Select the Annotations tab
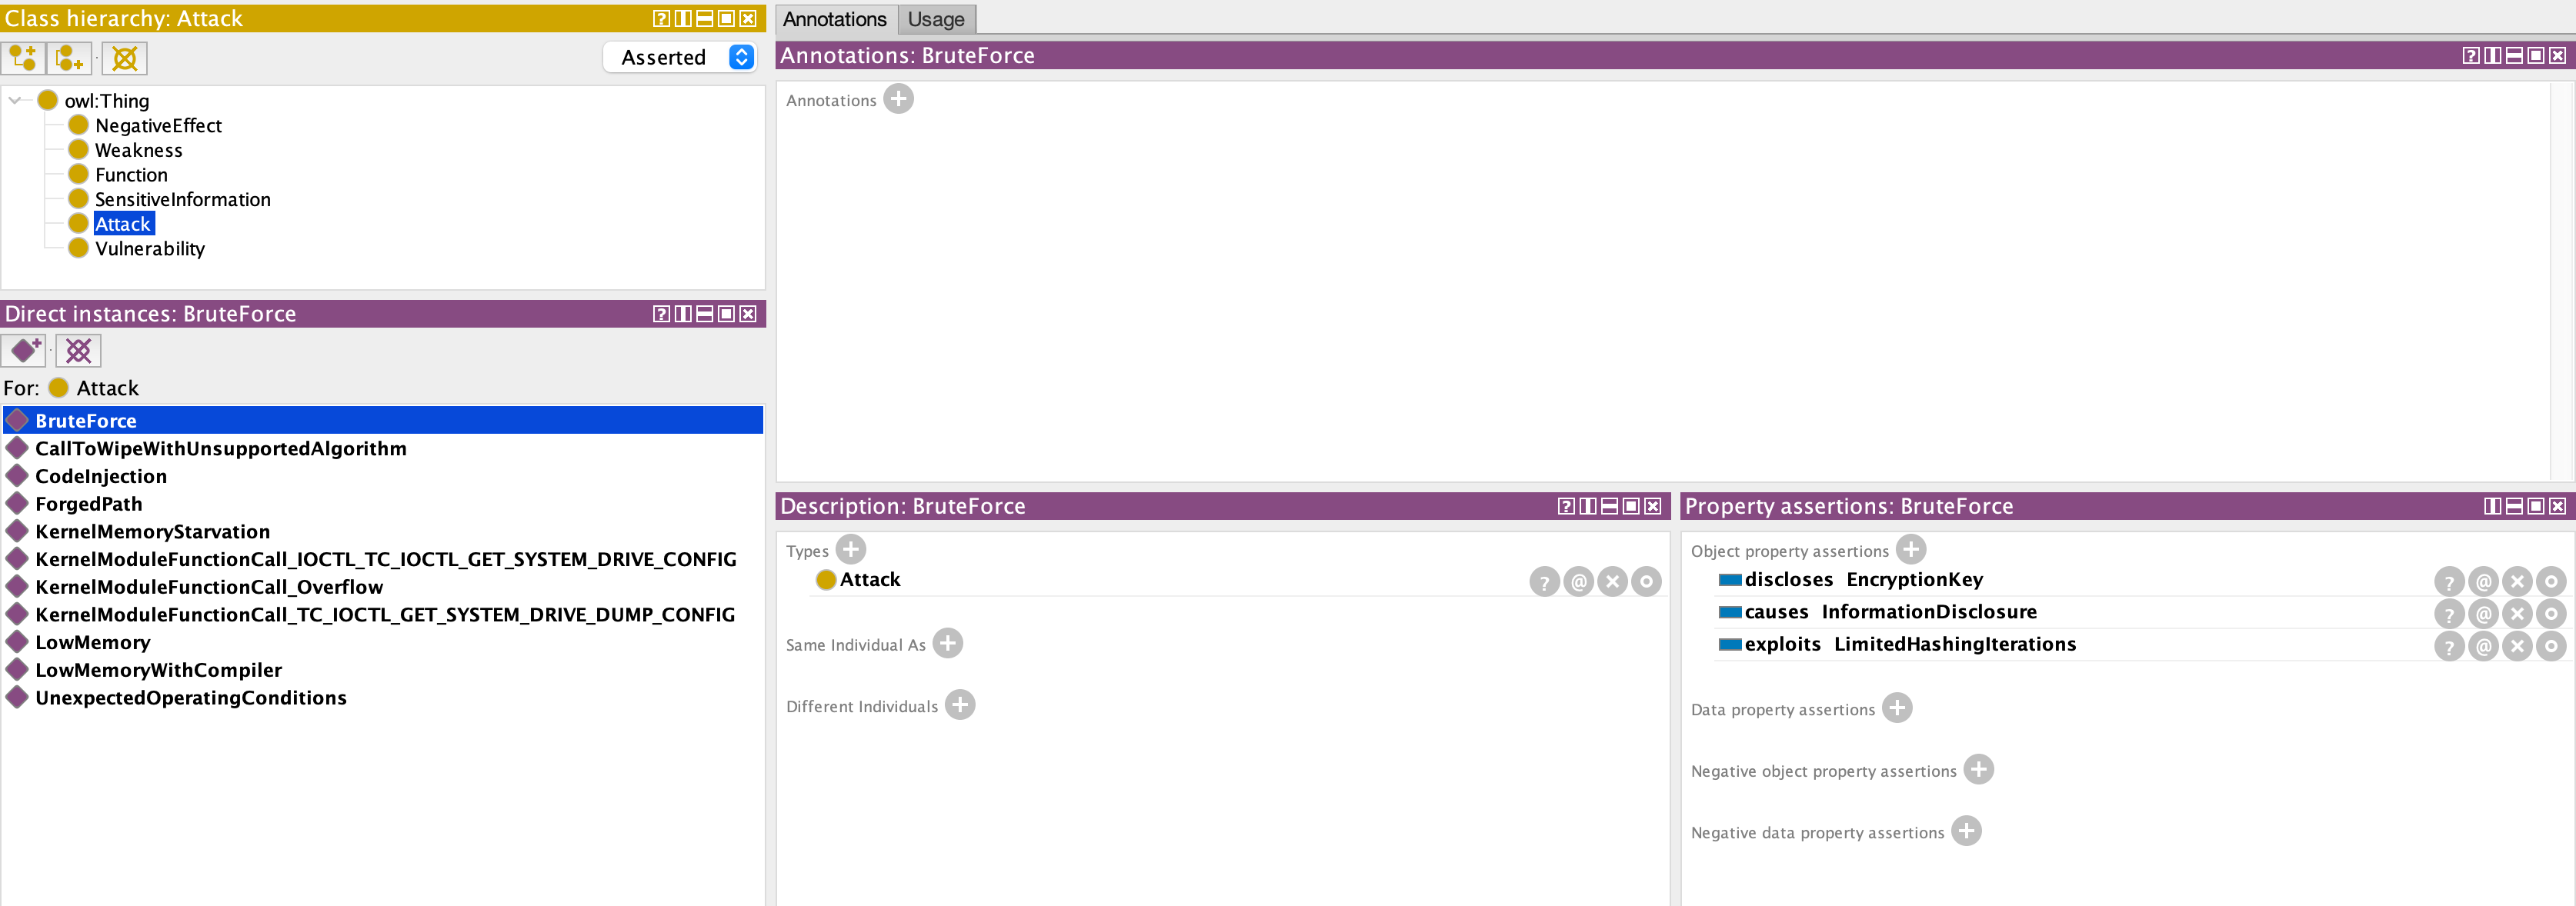The width and height of the screenshot is (2576, 906). (x=834, y=19)
